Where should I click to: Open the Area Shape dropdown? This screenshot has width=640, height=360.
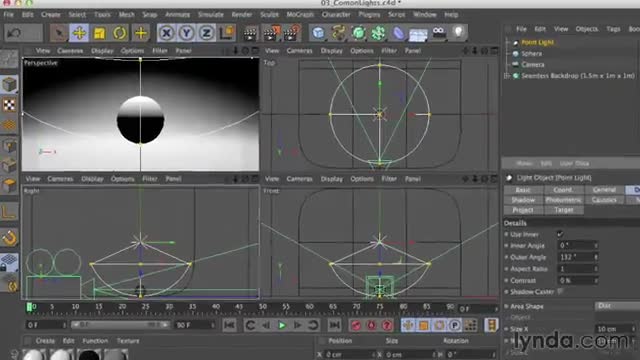(617, 306)
